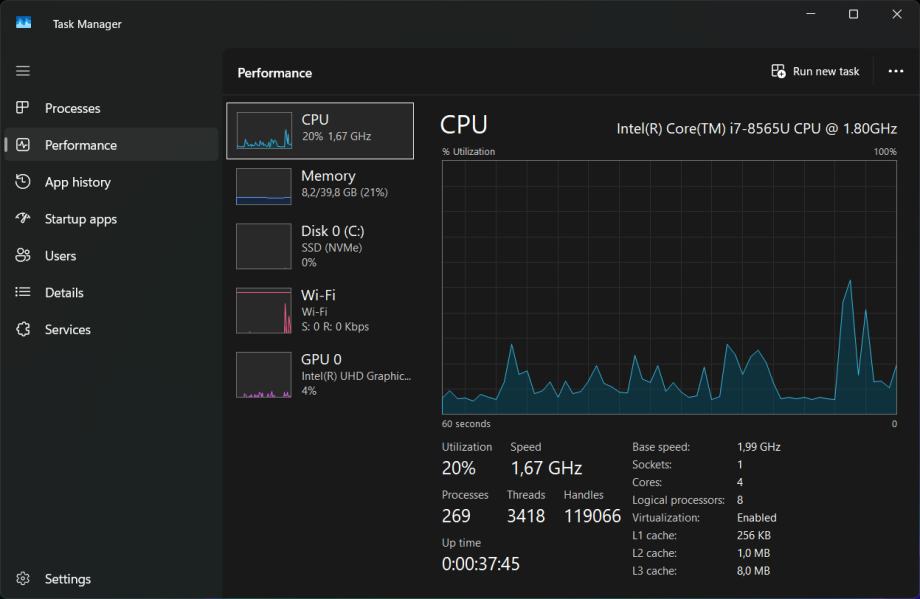Click the CPU utilization graph area
Viewport: 920px width, 599px height.
pos(669,286)
